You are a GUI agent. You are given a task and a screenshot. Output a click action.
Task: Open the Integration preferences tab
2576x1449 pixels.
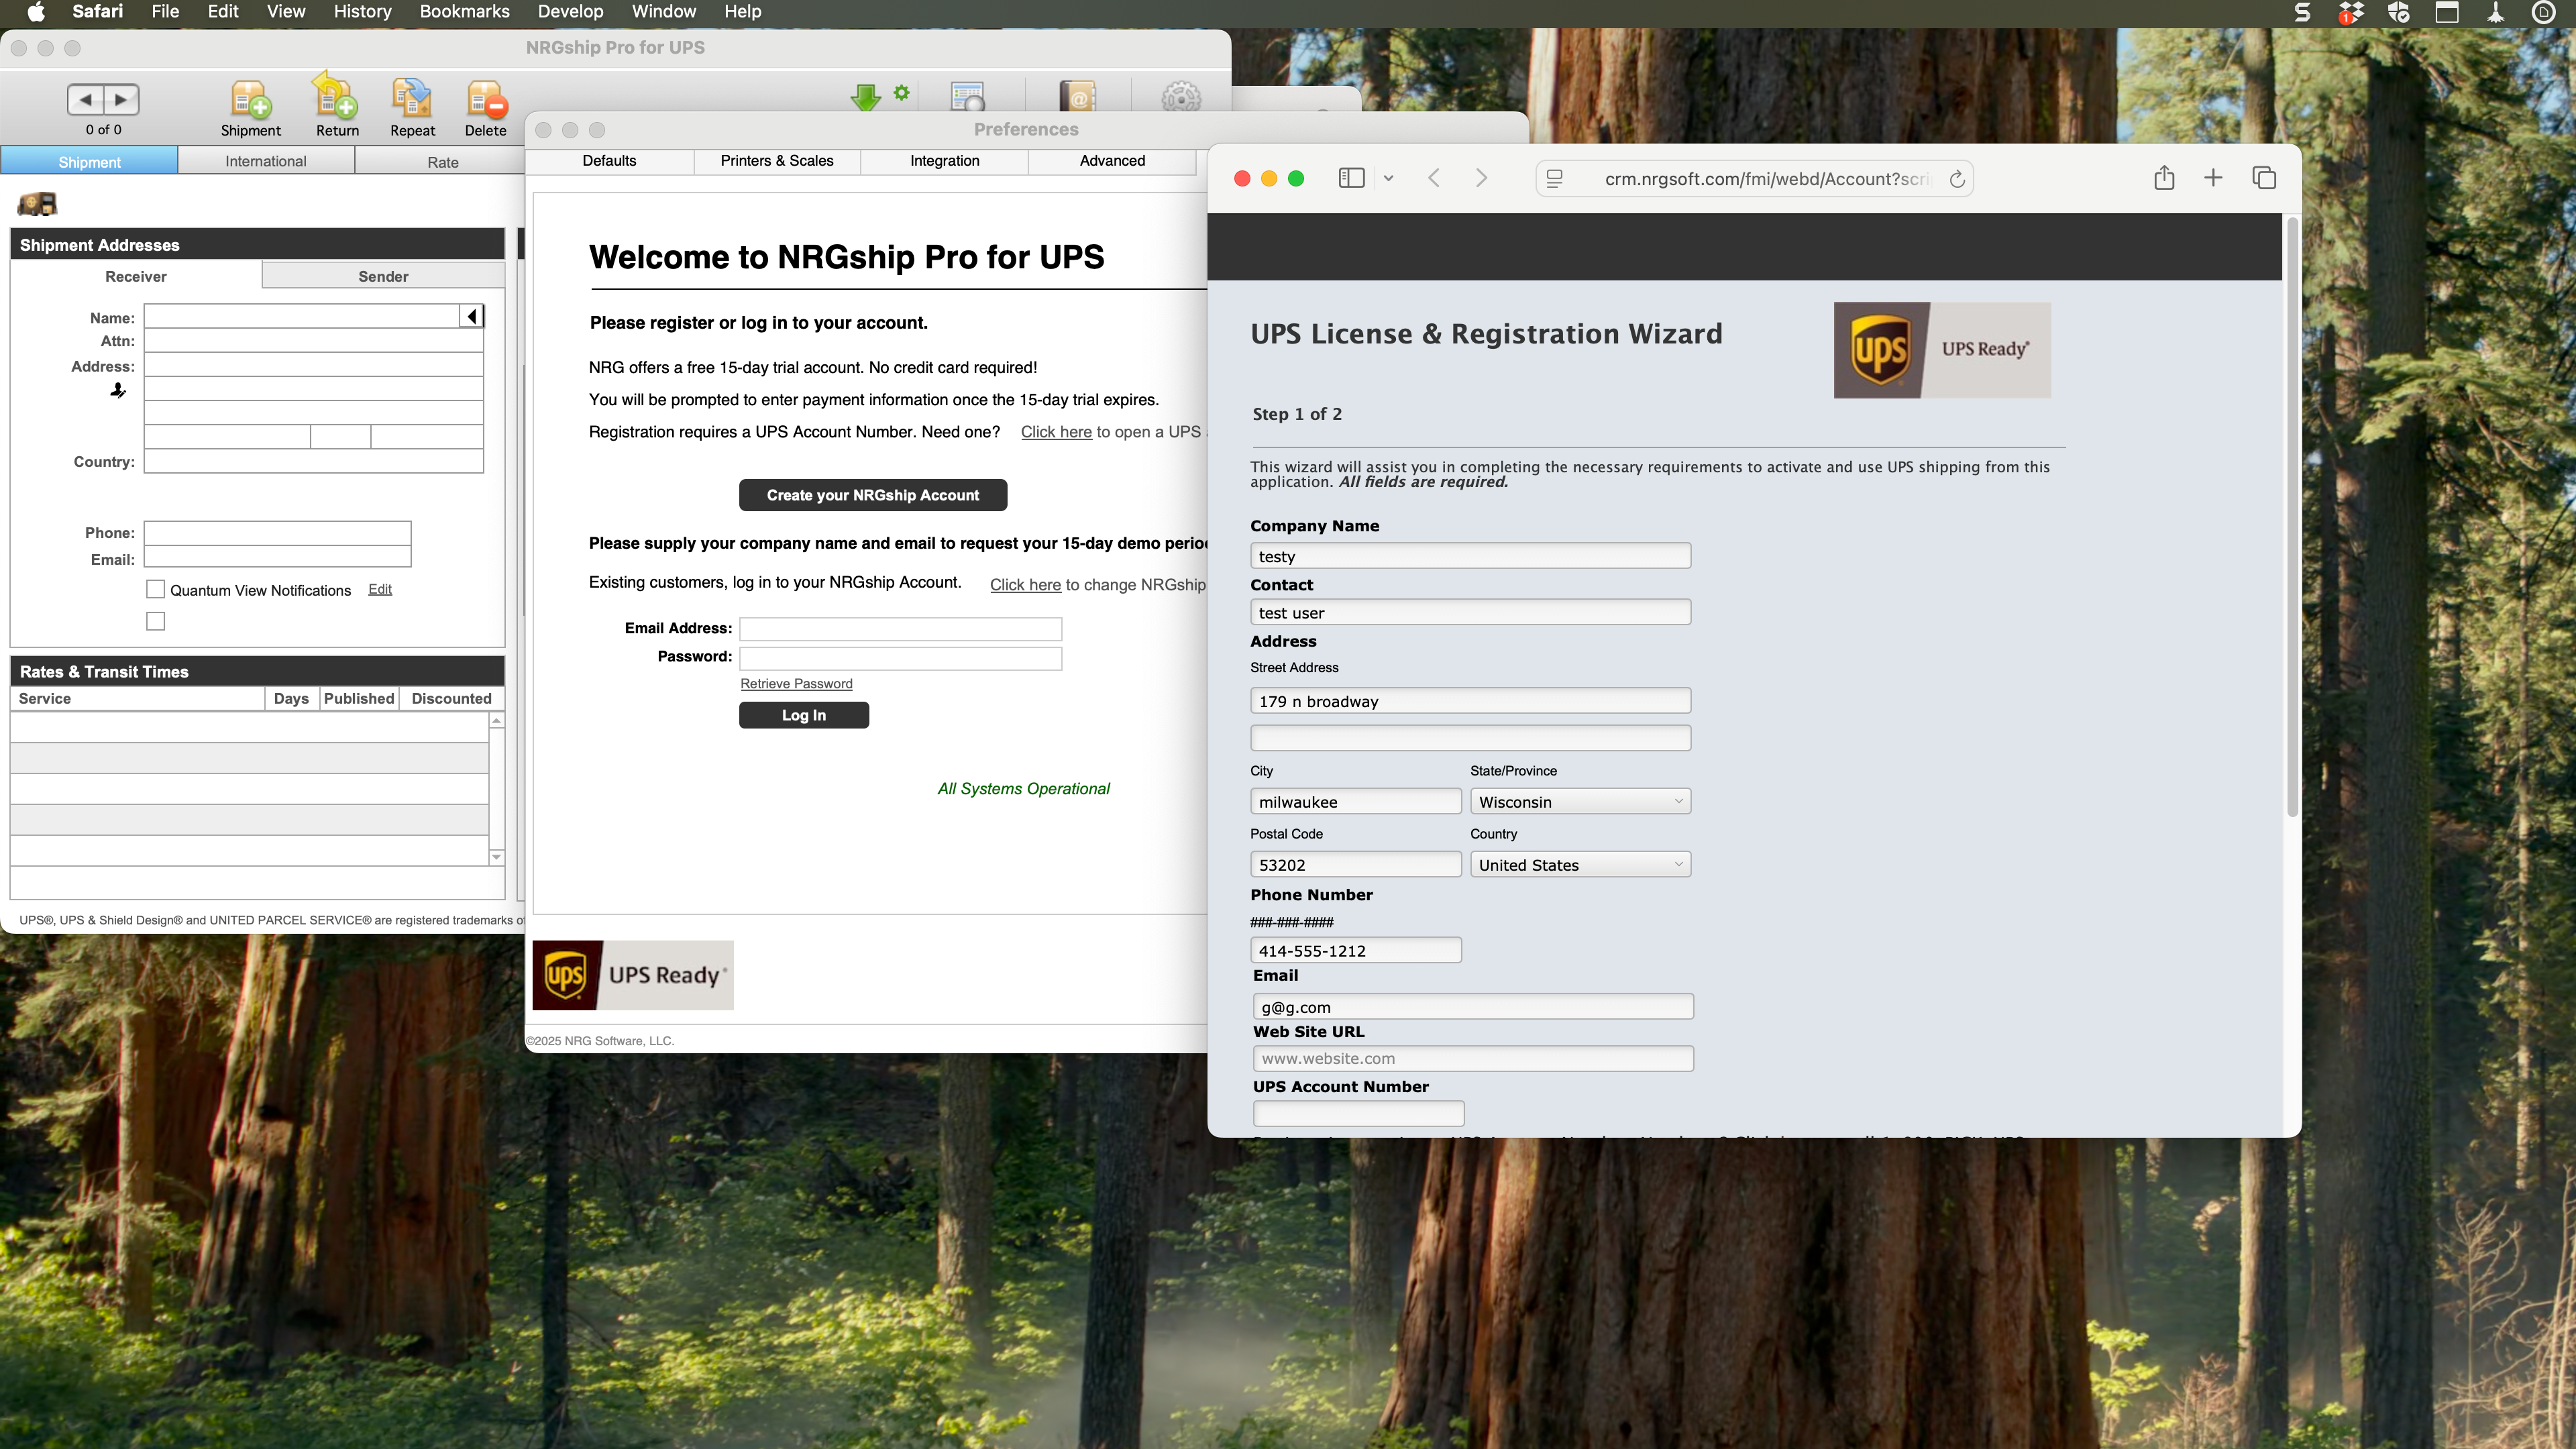point(944,161)
